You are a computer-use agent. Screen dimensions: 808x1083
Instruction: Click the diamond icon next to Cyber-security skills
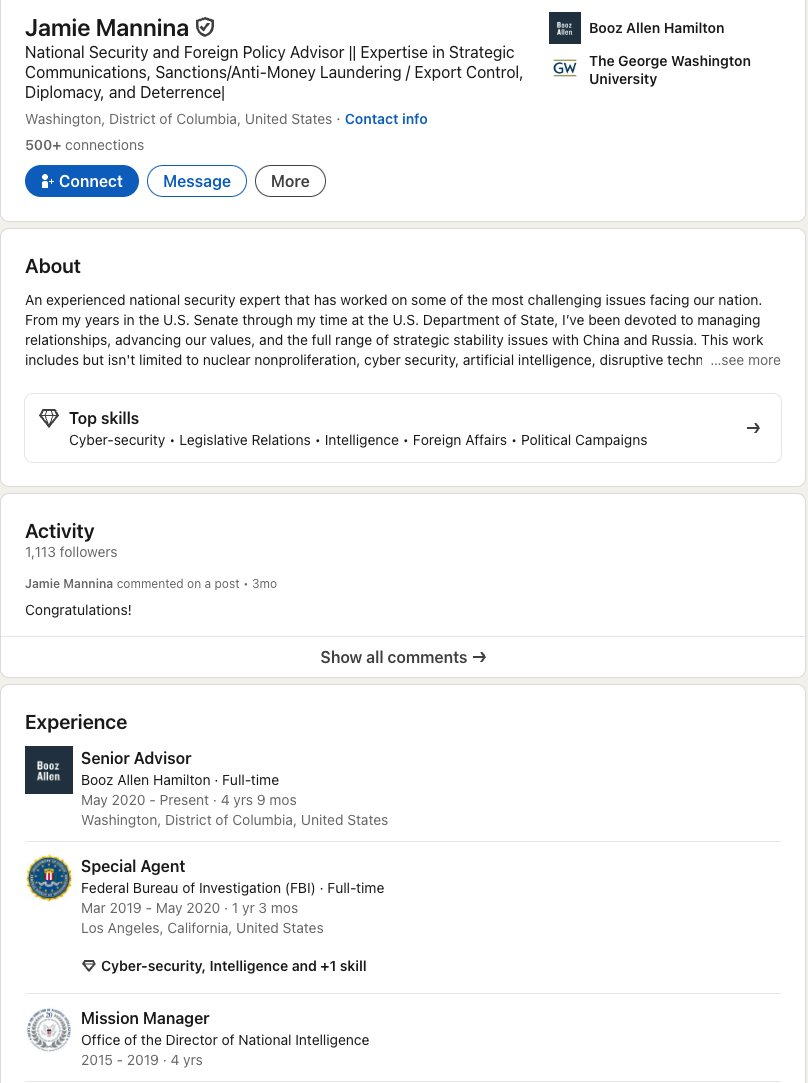point(89,966)
